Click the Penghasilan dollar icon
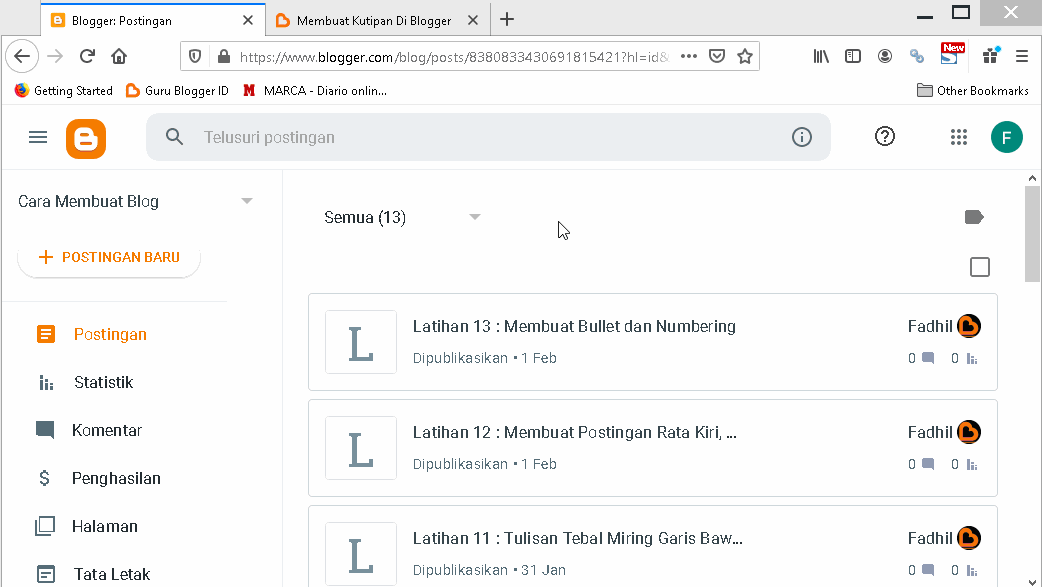Screen dimensions: 1042x587 (x=44, y=478)
